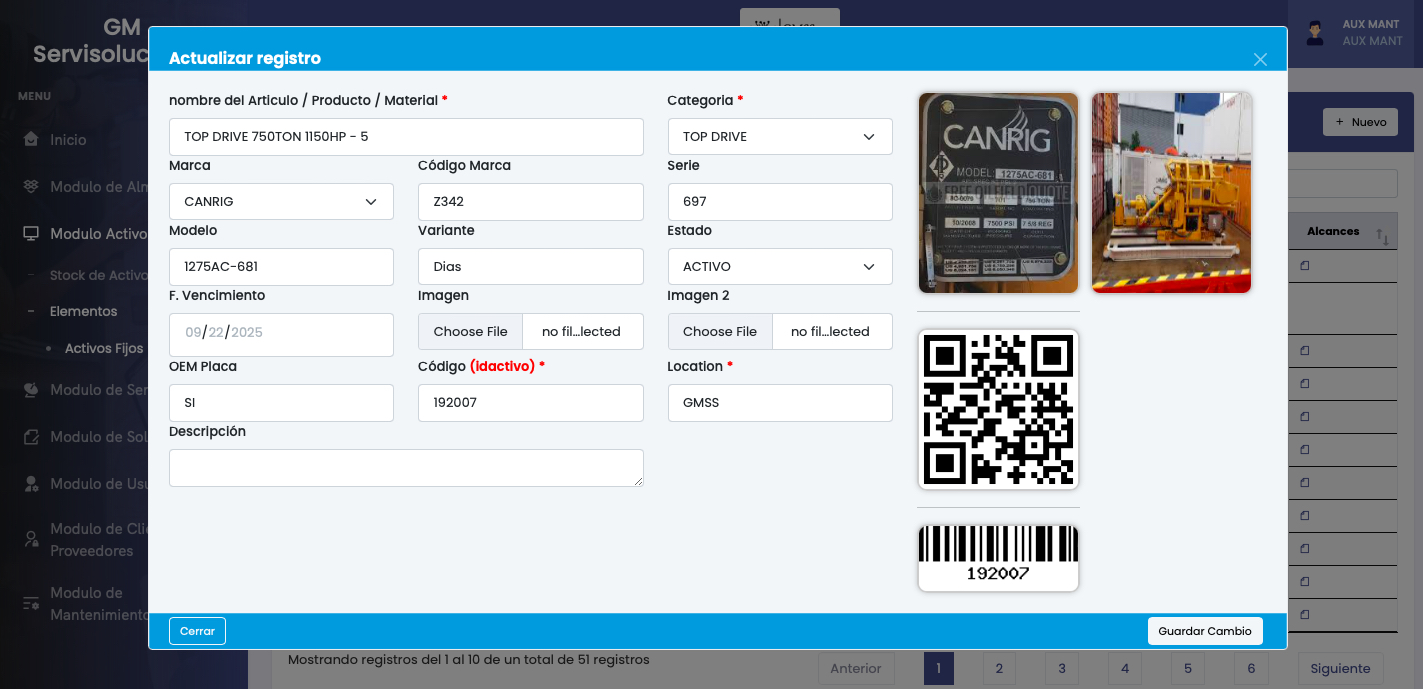This screenshot has height=689, width=1423.
Task: Open the yellow top drive equipment photo
Action: [x=1171, y=193]
